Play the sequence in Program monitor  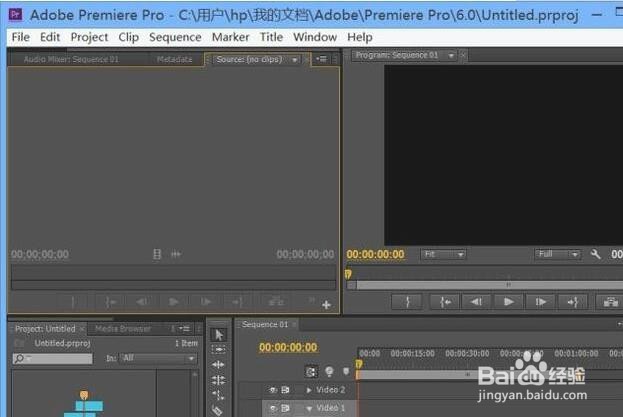point(508,302)
